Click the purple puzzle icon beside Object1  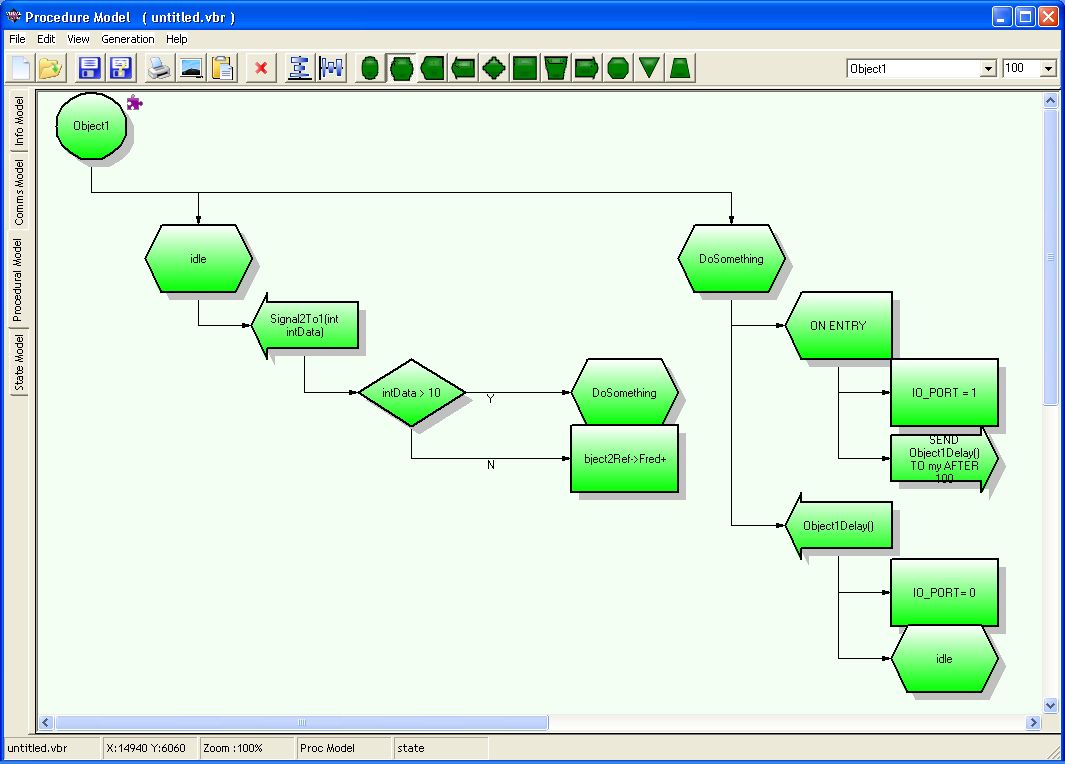point(135,101)
